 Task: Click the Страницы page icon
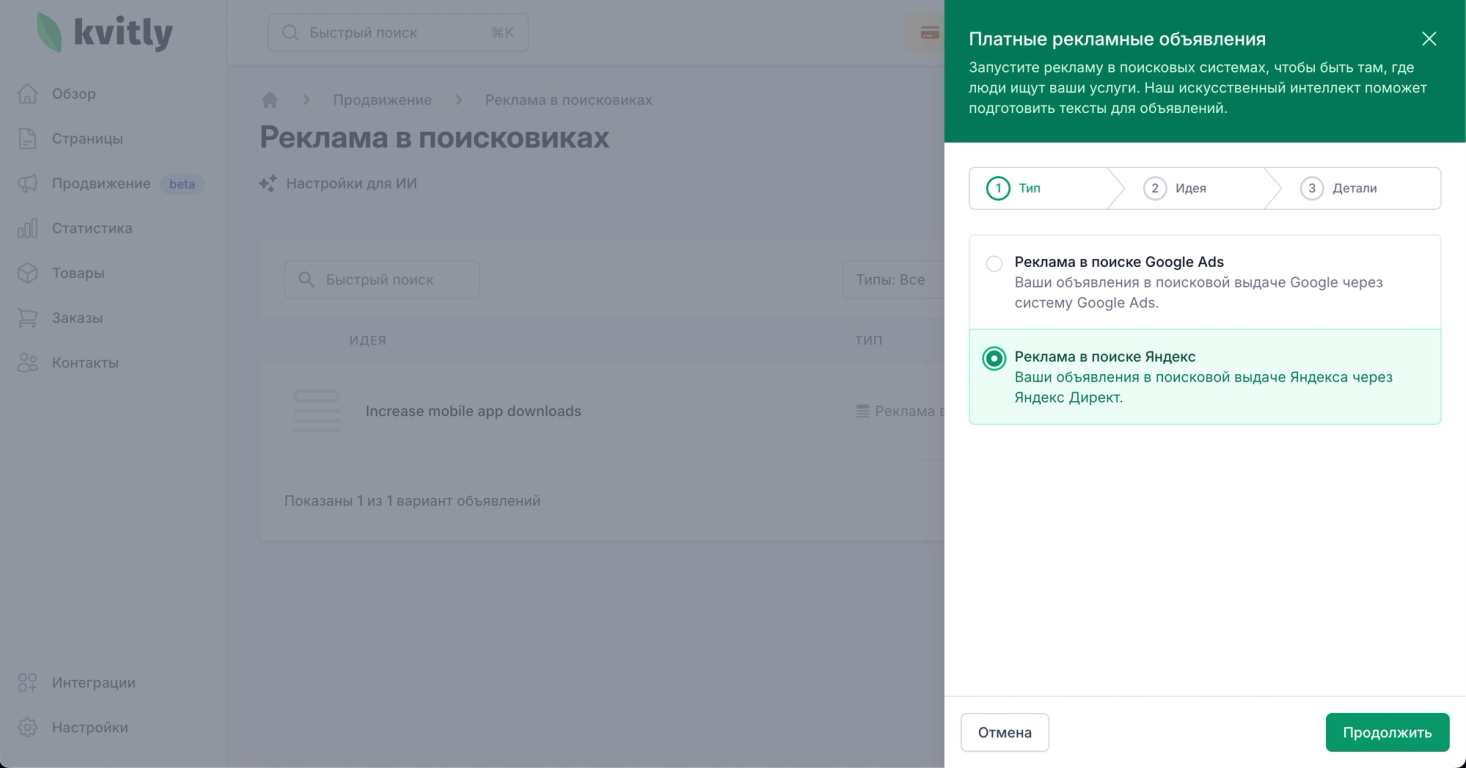click(x=28, y=139)
